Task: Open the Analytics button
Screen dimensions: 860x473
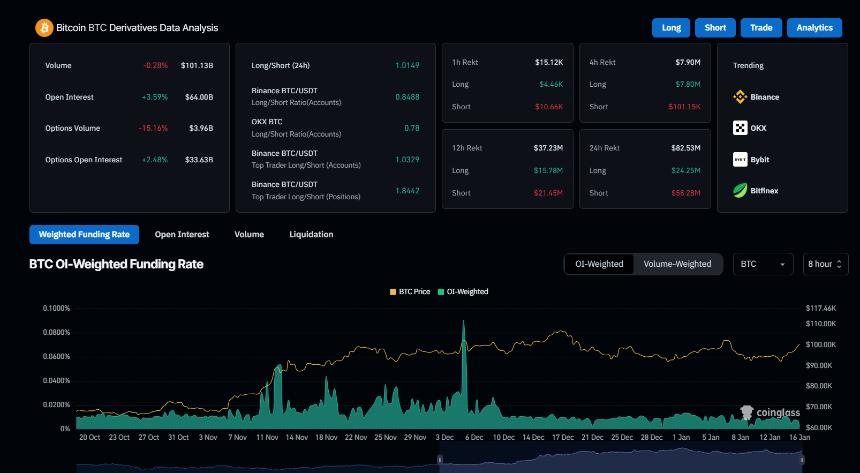Action: point(814,28)
